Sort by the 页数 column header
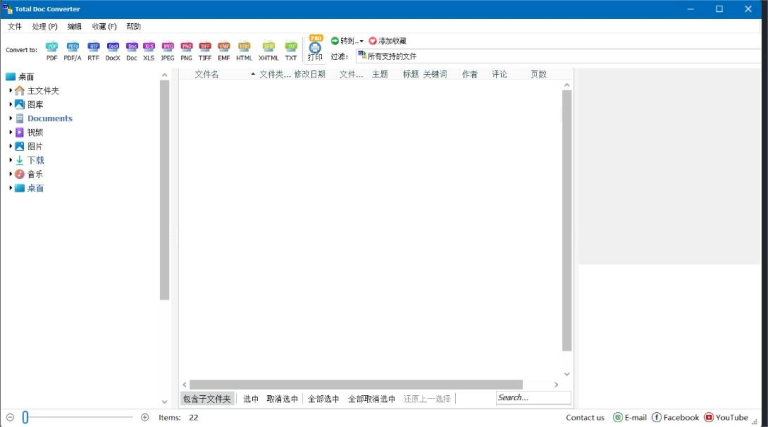Viewport: 768px width, 427px height. pos(538,74)
